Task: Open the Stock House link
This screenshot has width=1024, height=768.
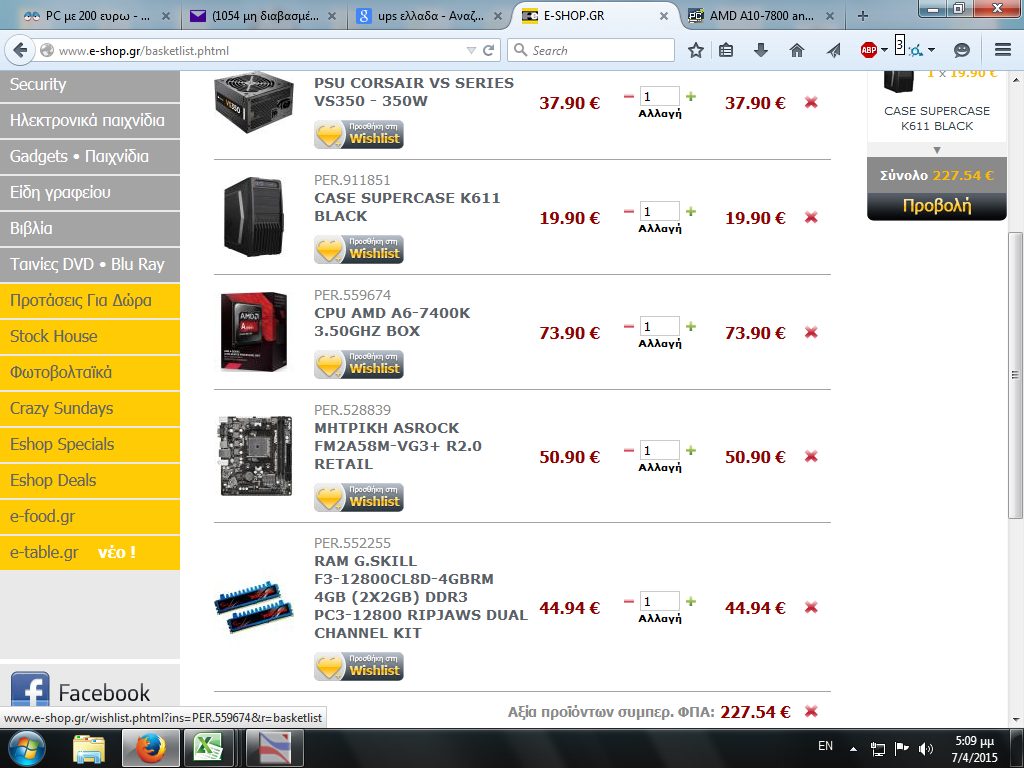Action: (90, 336)
